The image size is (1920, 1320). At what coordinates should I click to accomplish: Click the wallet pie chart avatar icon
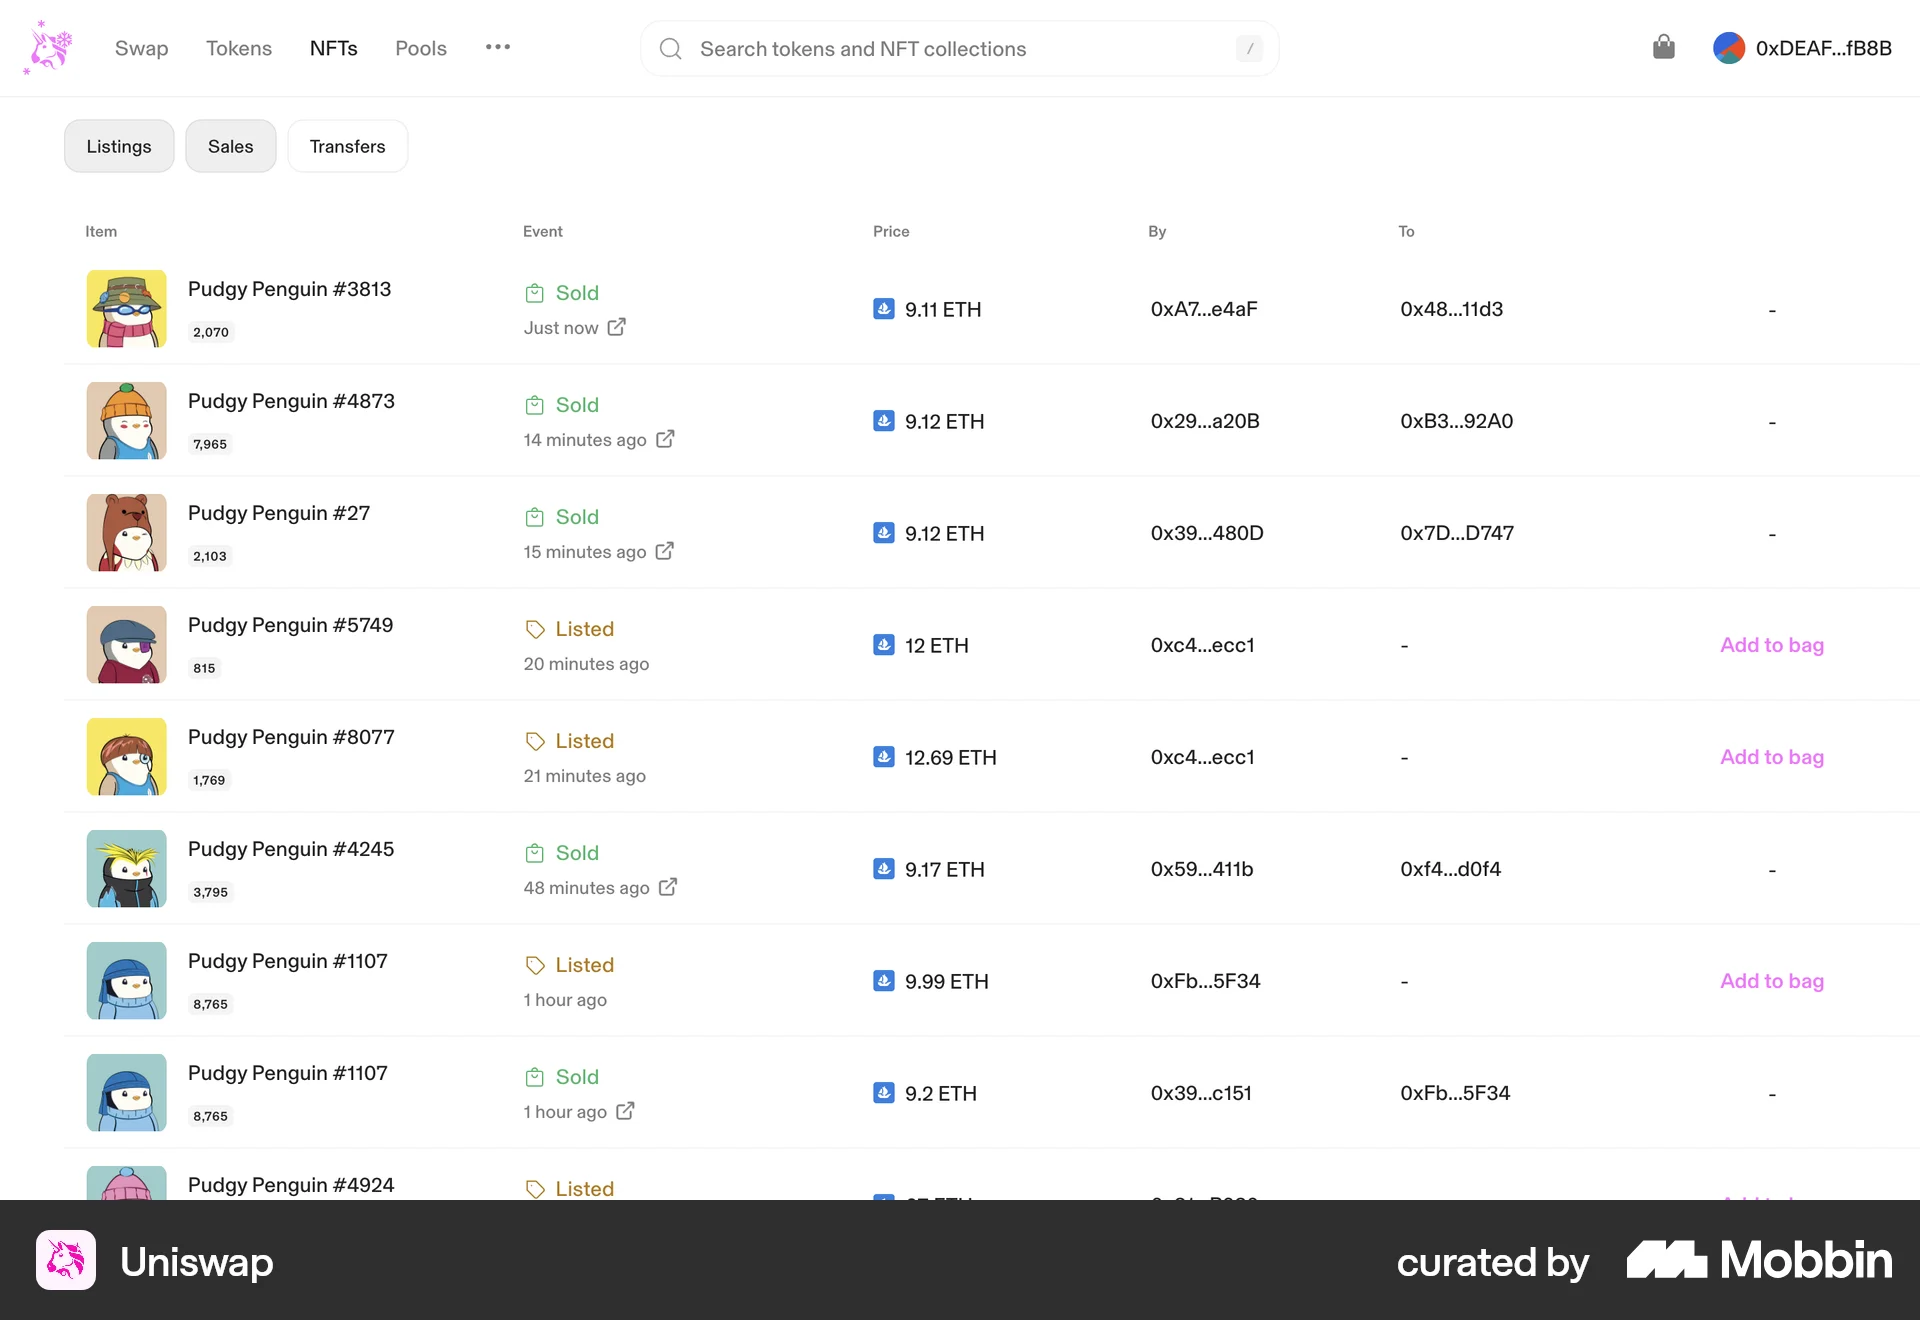[x=1729, y=47]
